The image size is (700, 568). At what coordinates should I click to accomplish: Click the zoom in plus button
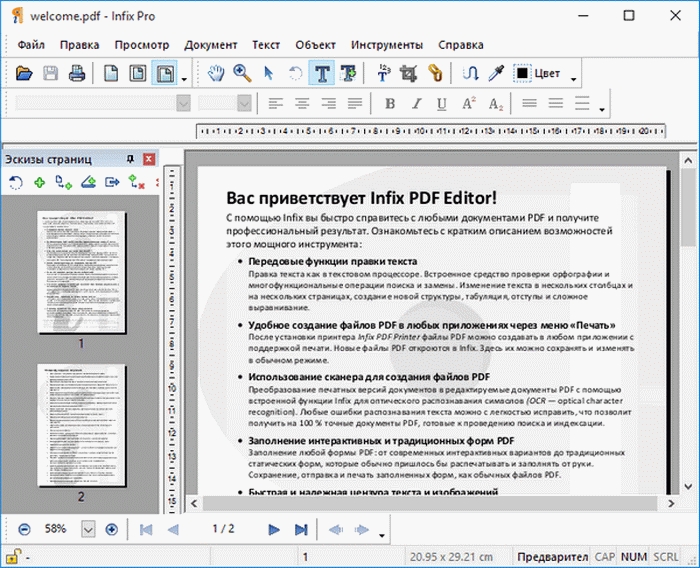point(111,529)
